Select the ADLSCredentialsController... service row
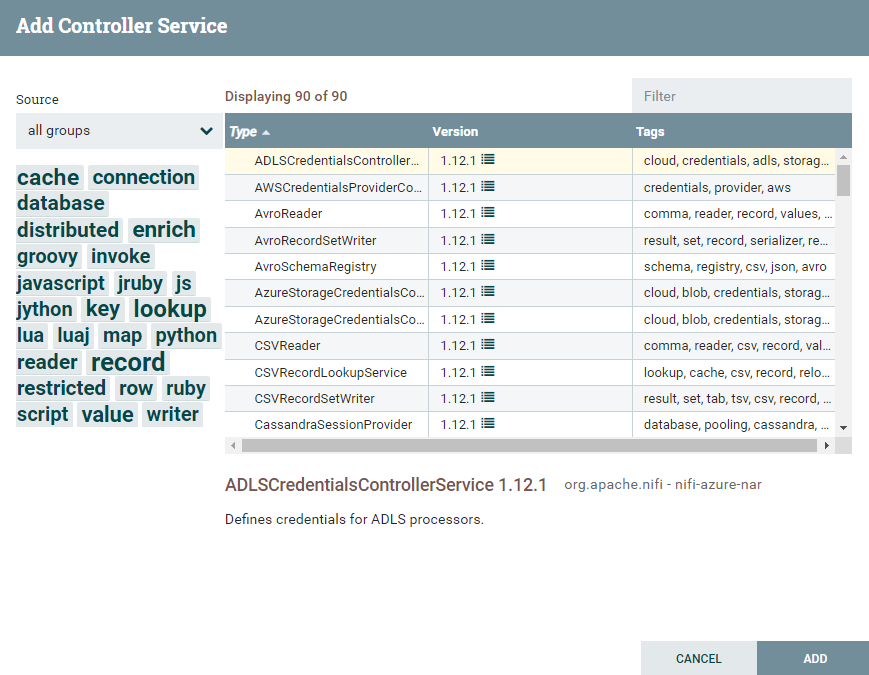The height and width of the screenshot is (675, 869). pyautogui.click(x=530, y=161)
